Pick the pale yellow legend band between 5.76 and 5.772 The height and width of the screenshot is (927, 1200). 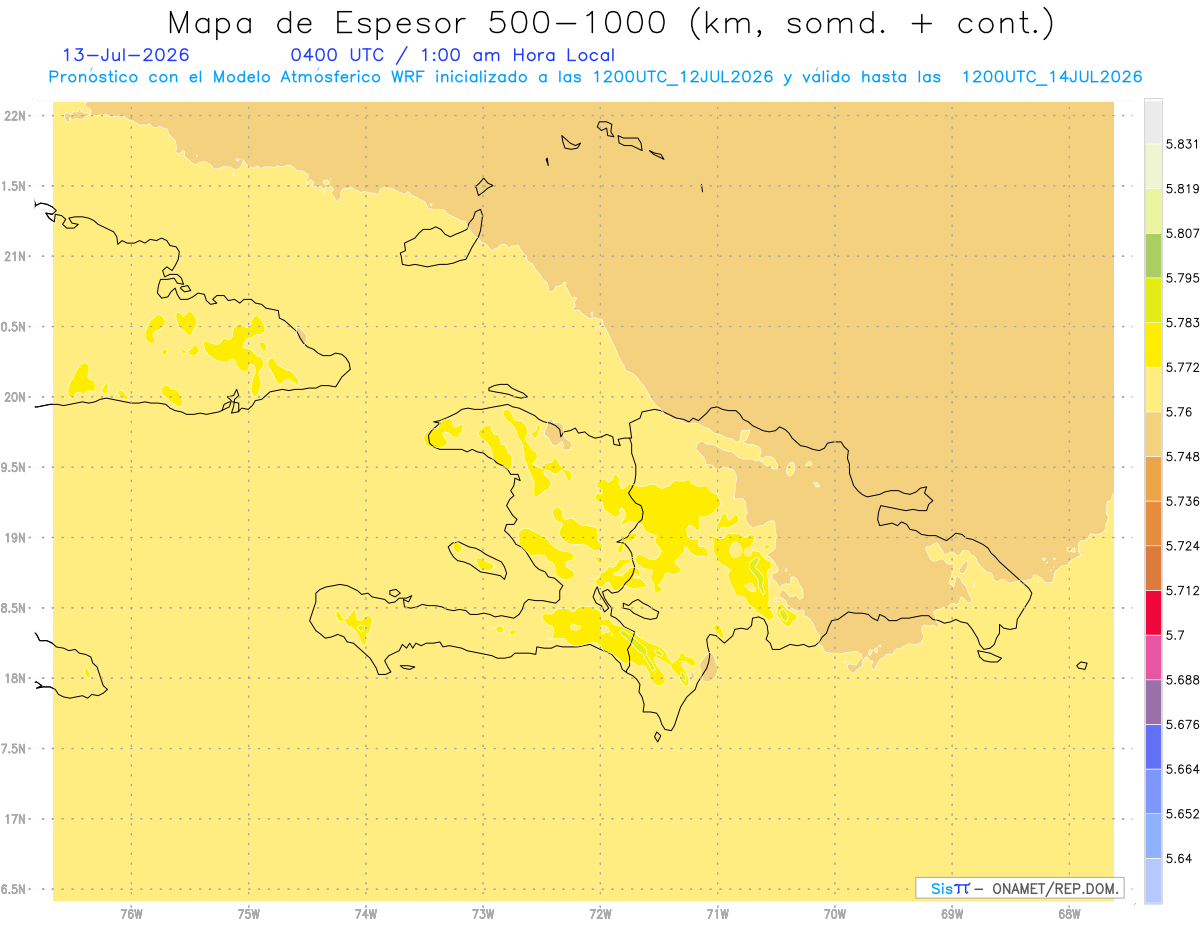coord(1153,389)
